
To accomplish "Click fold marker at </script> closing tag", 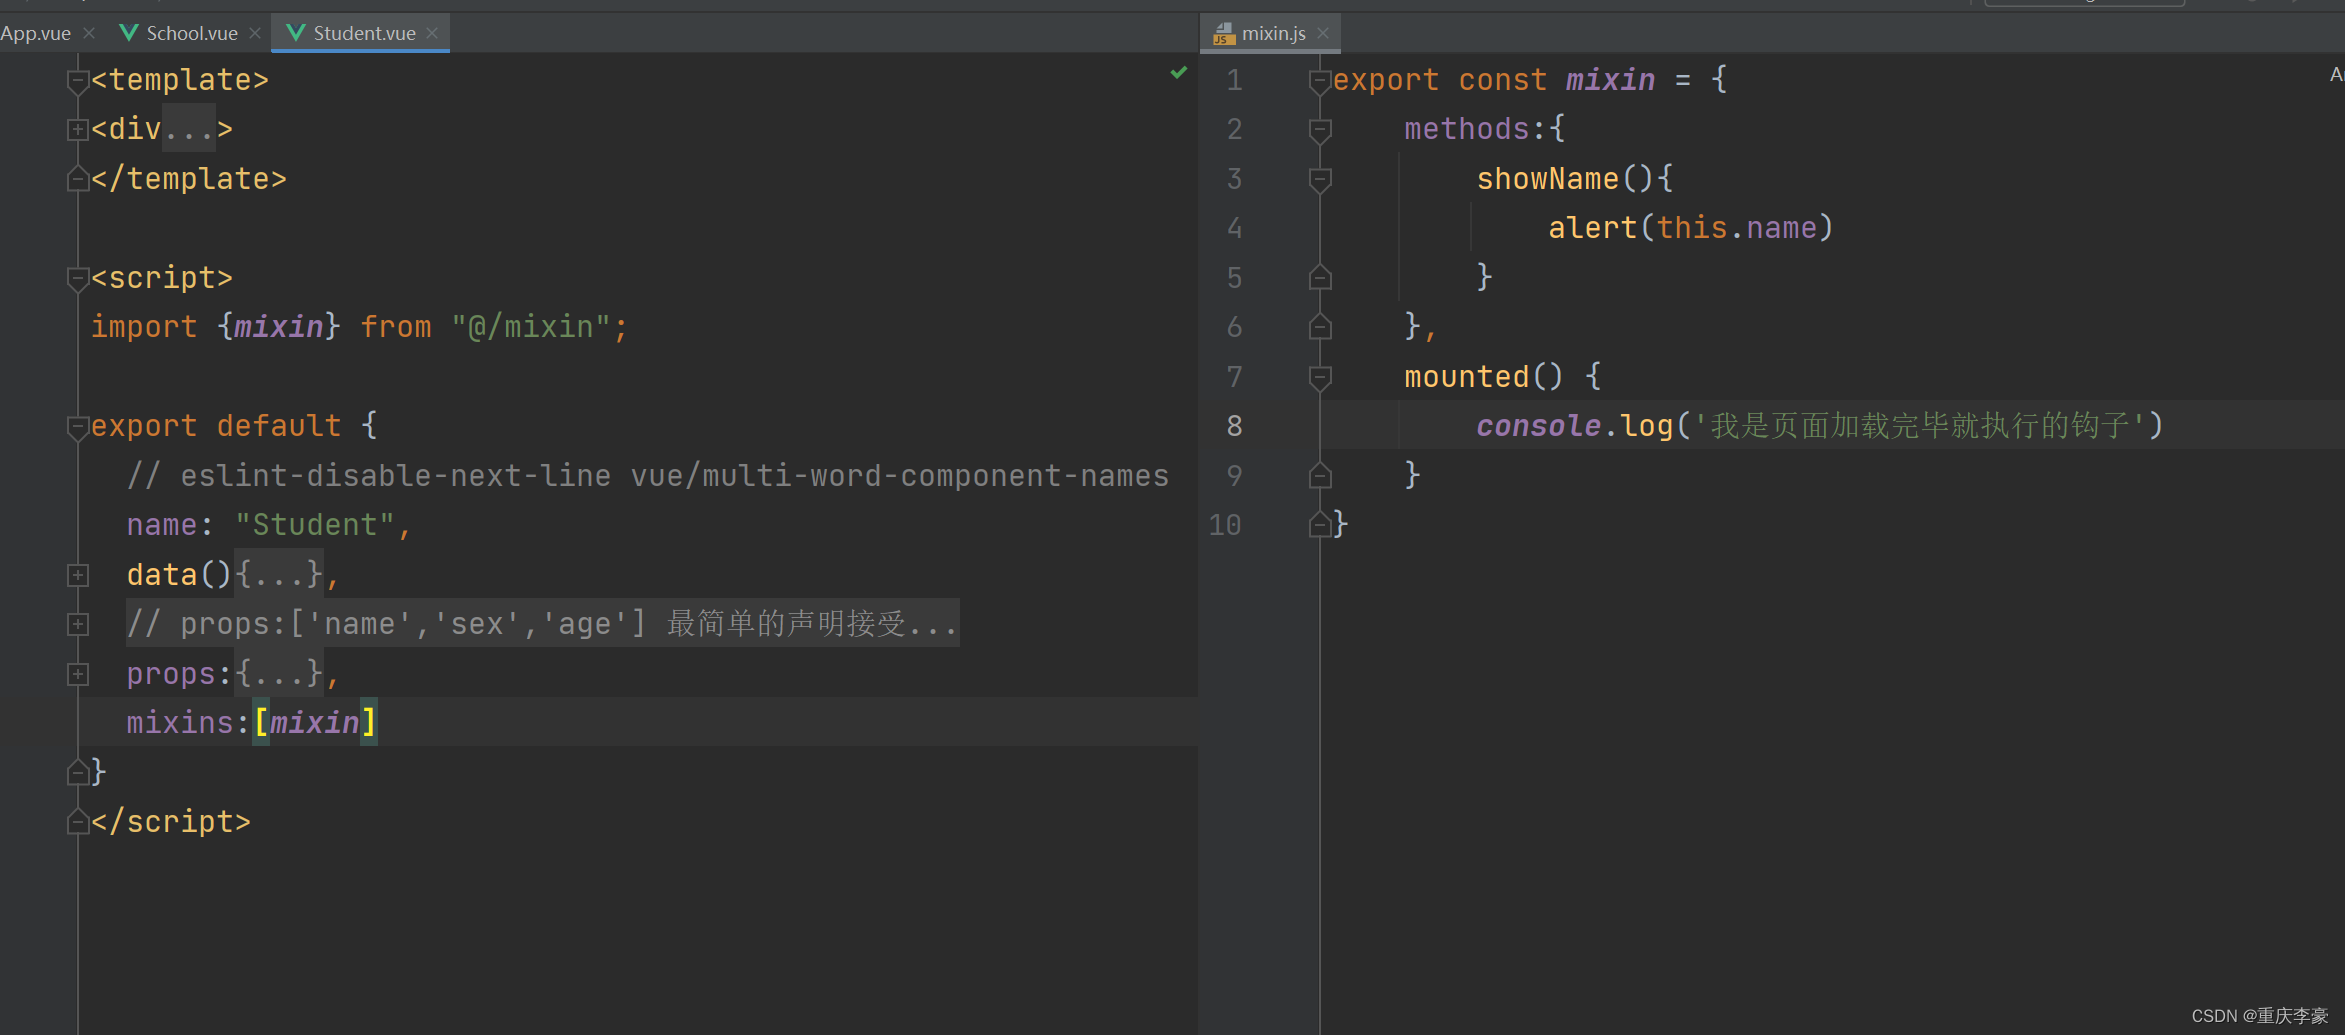I will (x=78, y=822).
